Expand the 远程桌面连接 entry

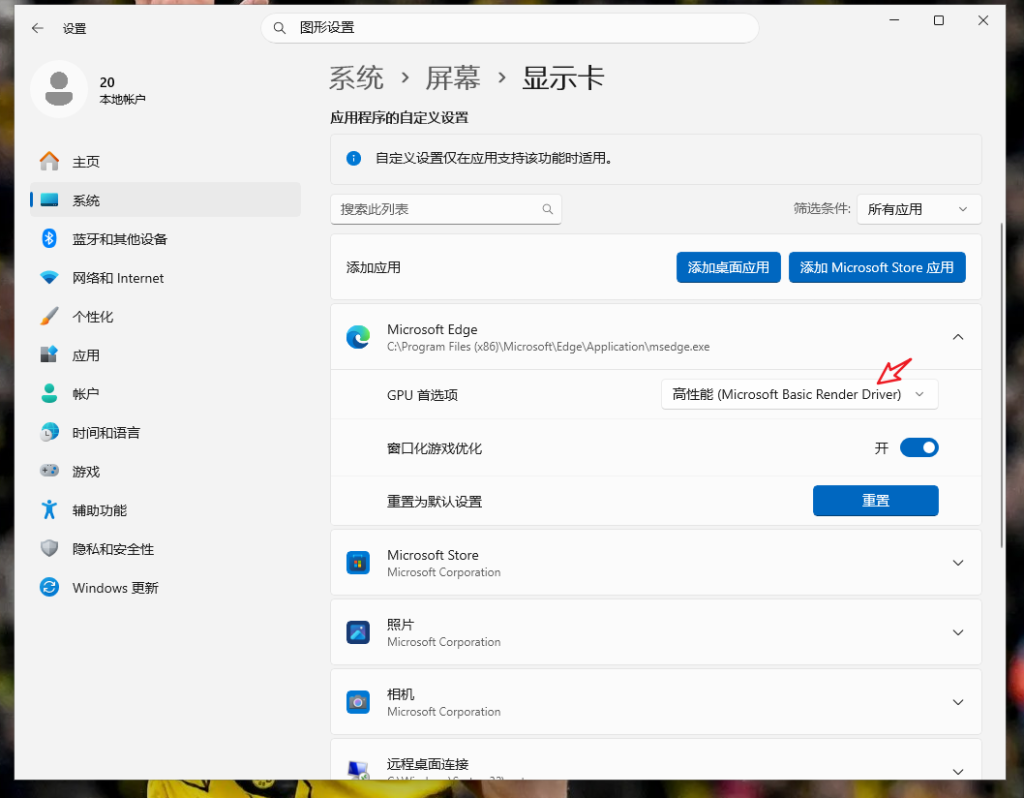pyautogui.click(x=957, y=771)
